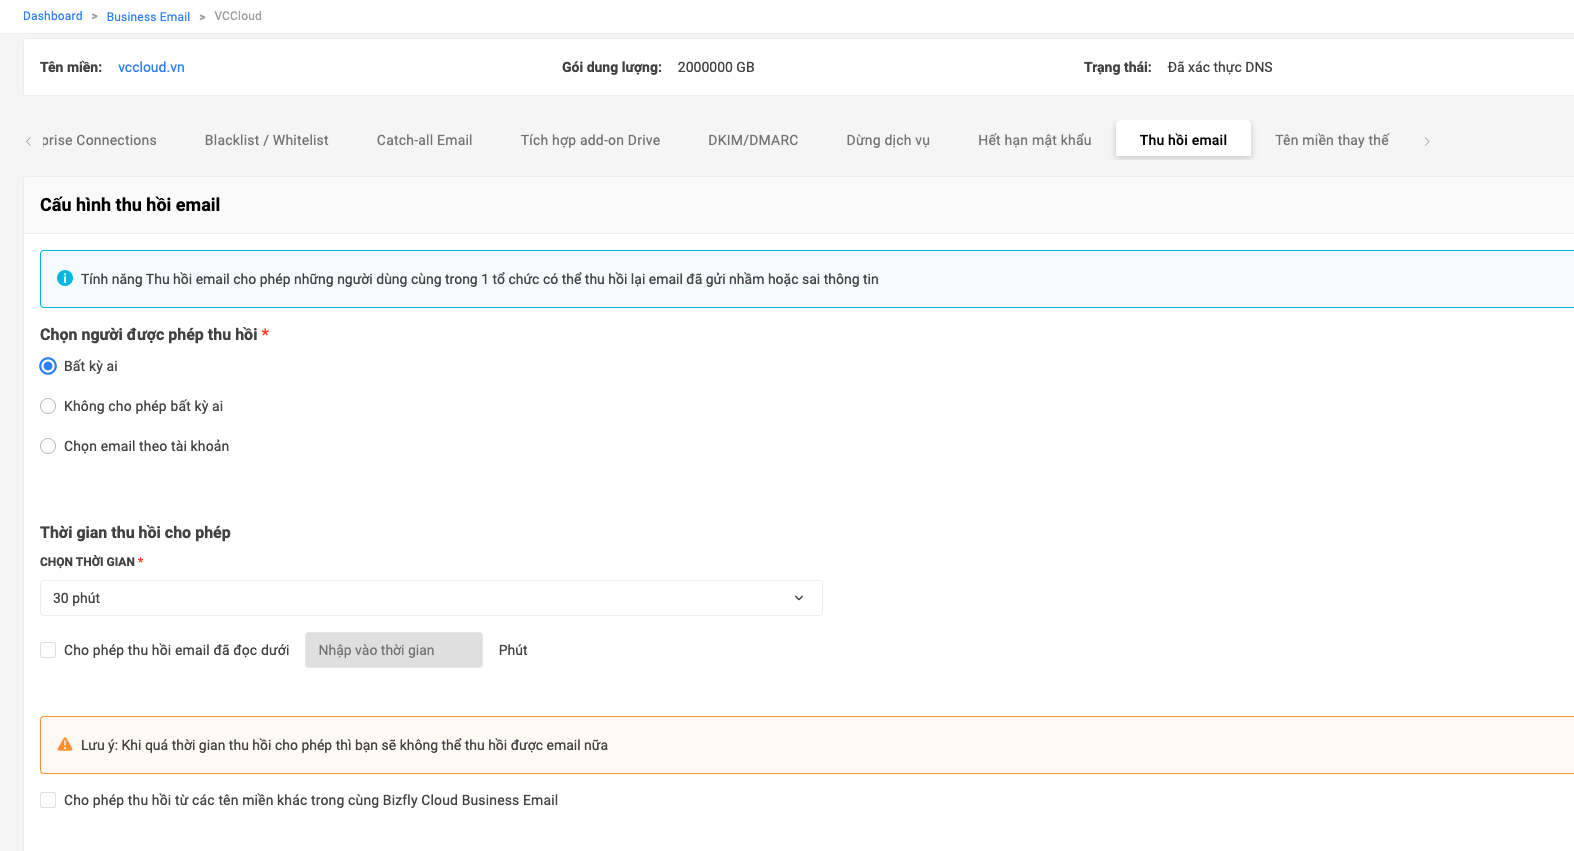Click the Cấu hình thu hồi email heading

(x=130, y=205)
